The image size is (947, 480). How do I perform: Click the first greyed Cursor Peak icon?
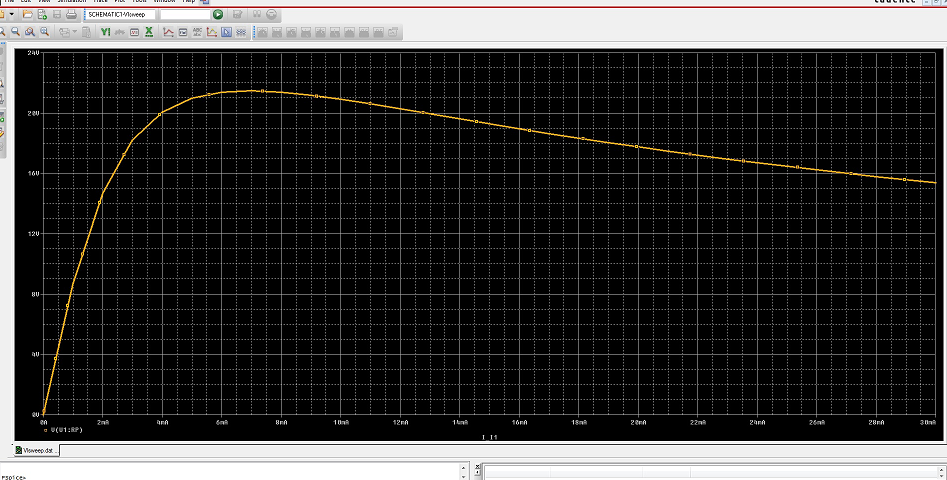[263, 32]
